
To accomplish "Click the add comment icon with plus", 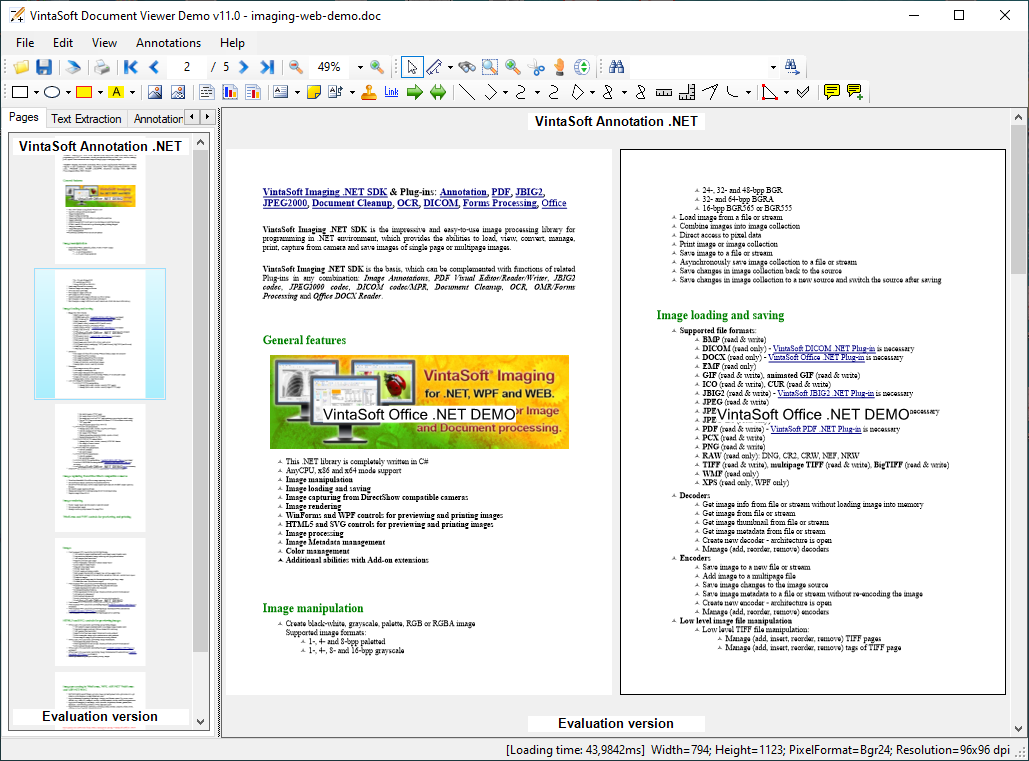I will (x=854, y=93).
